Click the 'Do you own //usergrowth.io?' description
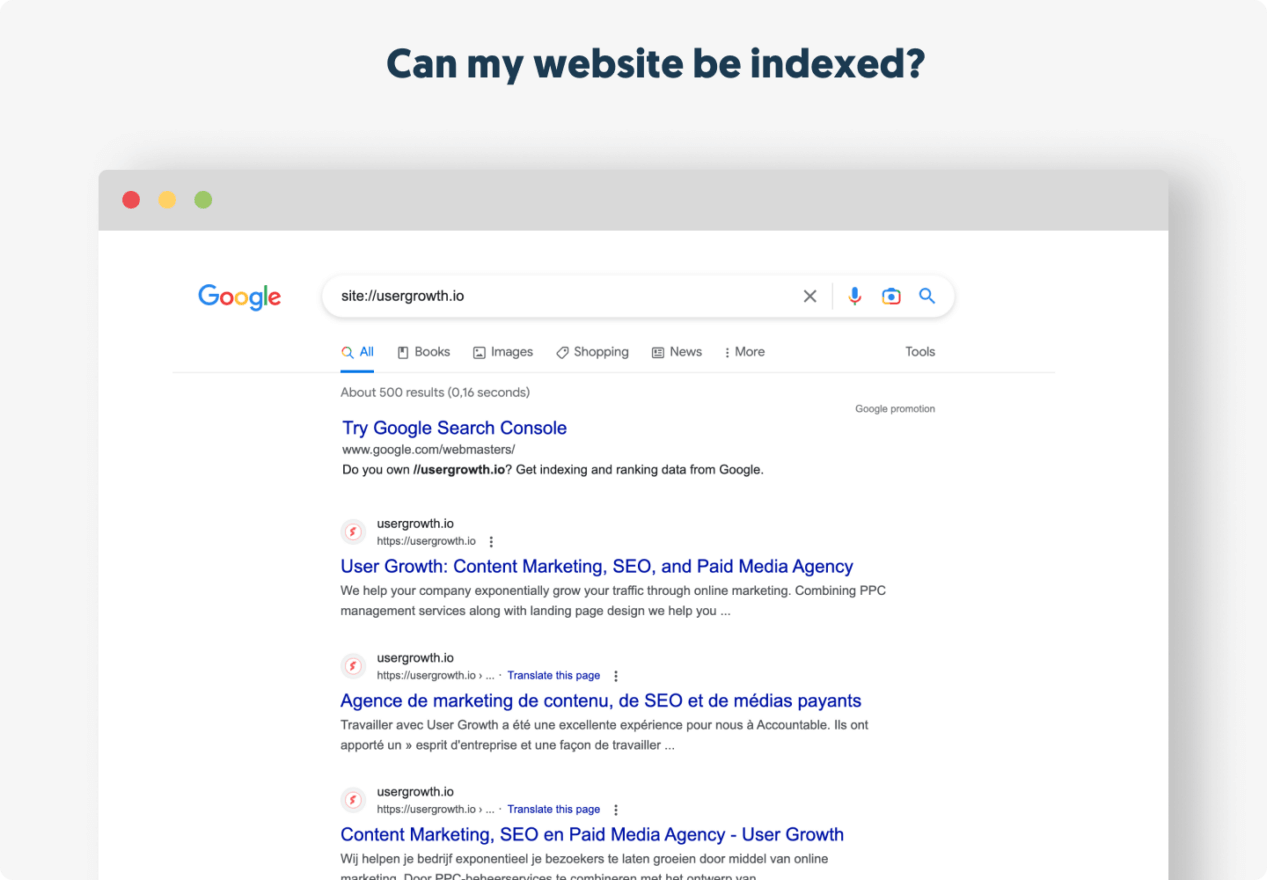Screen dimensions: 1267x880 click(x=553, y=469)
